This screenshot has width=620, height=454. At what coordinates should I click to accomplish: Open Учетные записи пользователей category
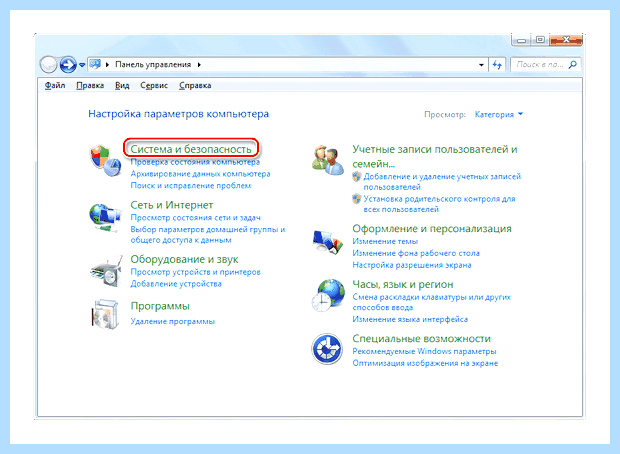[435, 156]
